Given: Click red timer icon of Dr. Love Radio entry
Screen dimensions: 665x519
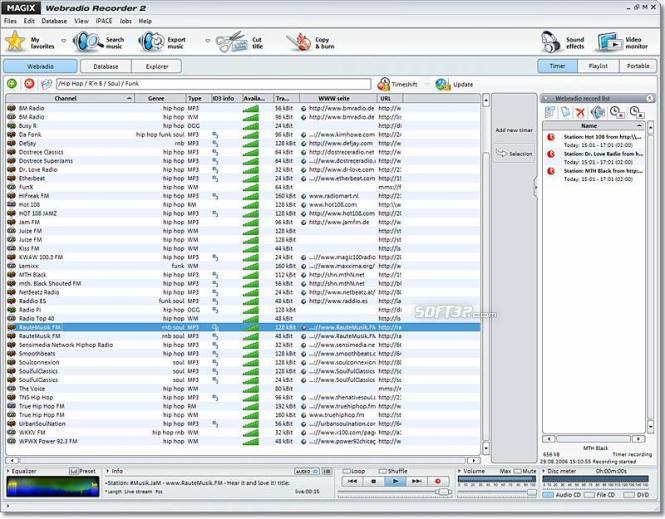Looking at the screenshot, I should [551, 154].
